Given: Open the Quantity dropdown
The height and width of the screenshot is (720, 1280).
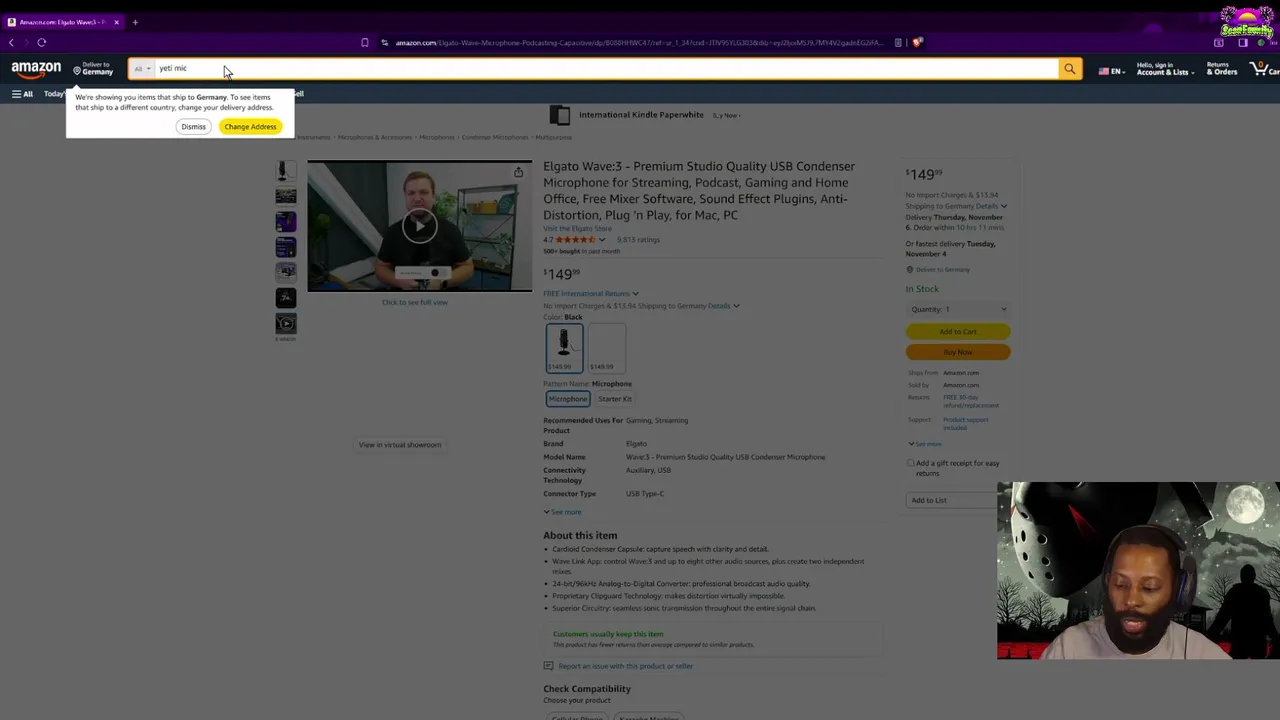Looking at the screenshot, I should coord(958,310).
